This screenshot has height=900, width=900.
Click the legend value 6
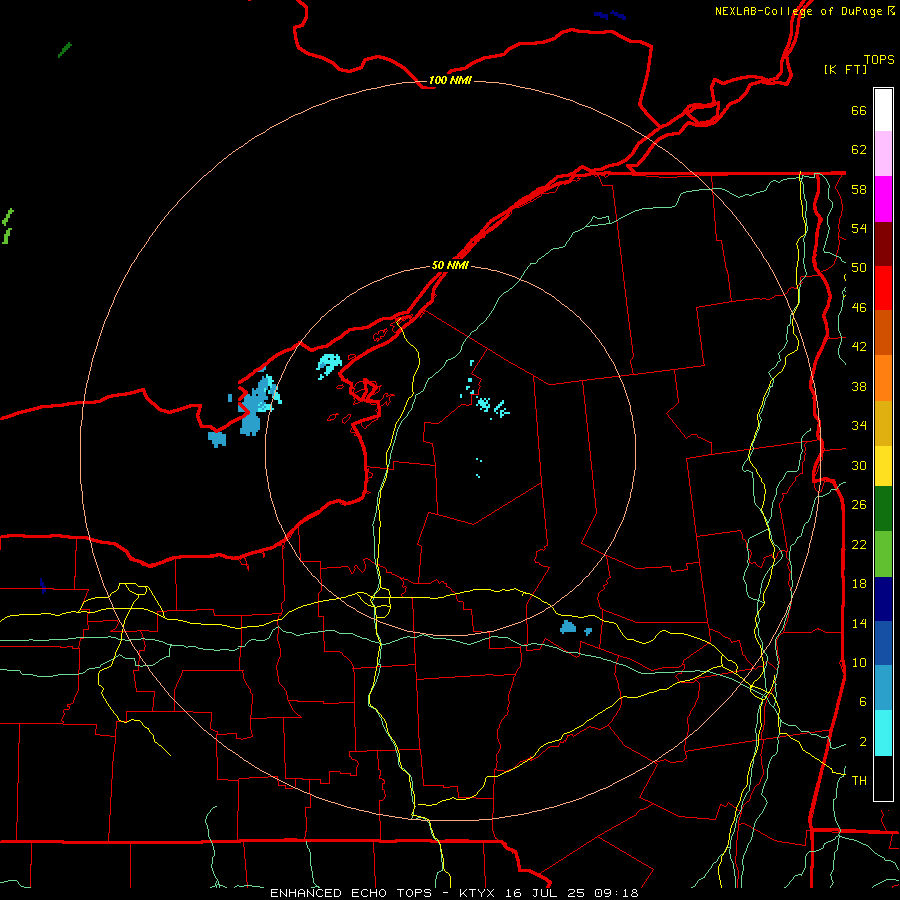863,702
